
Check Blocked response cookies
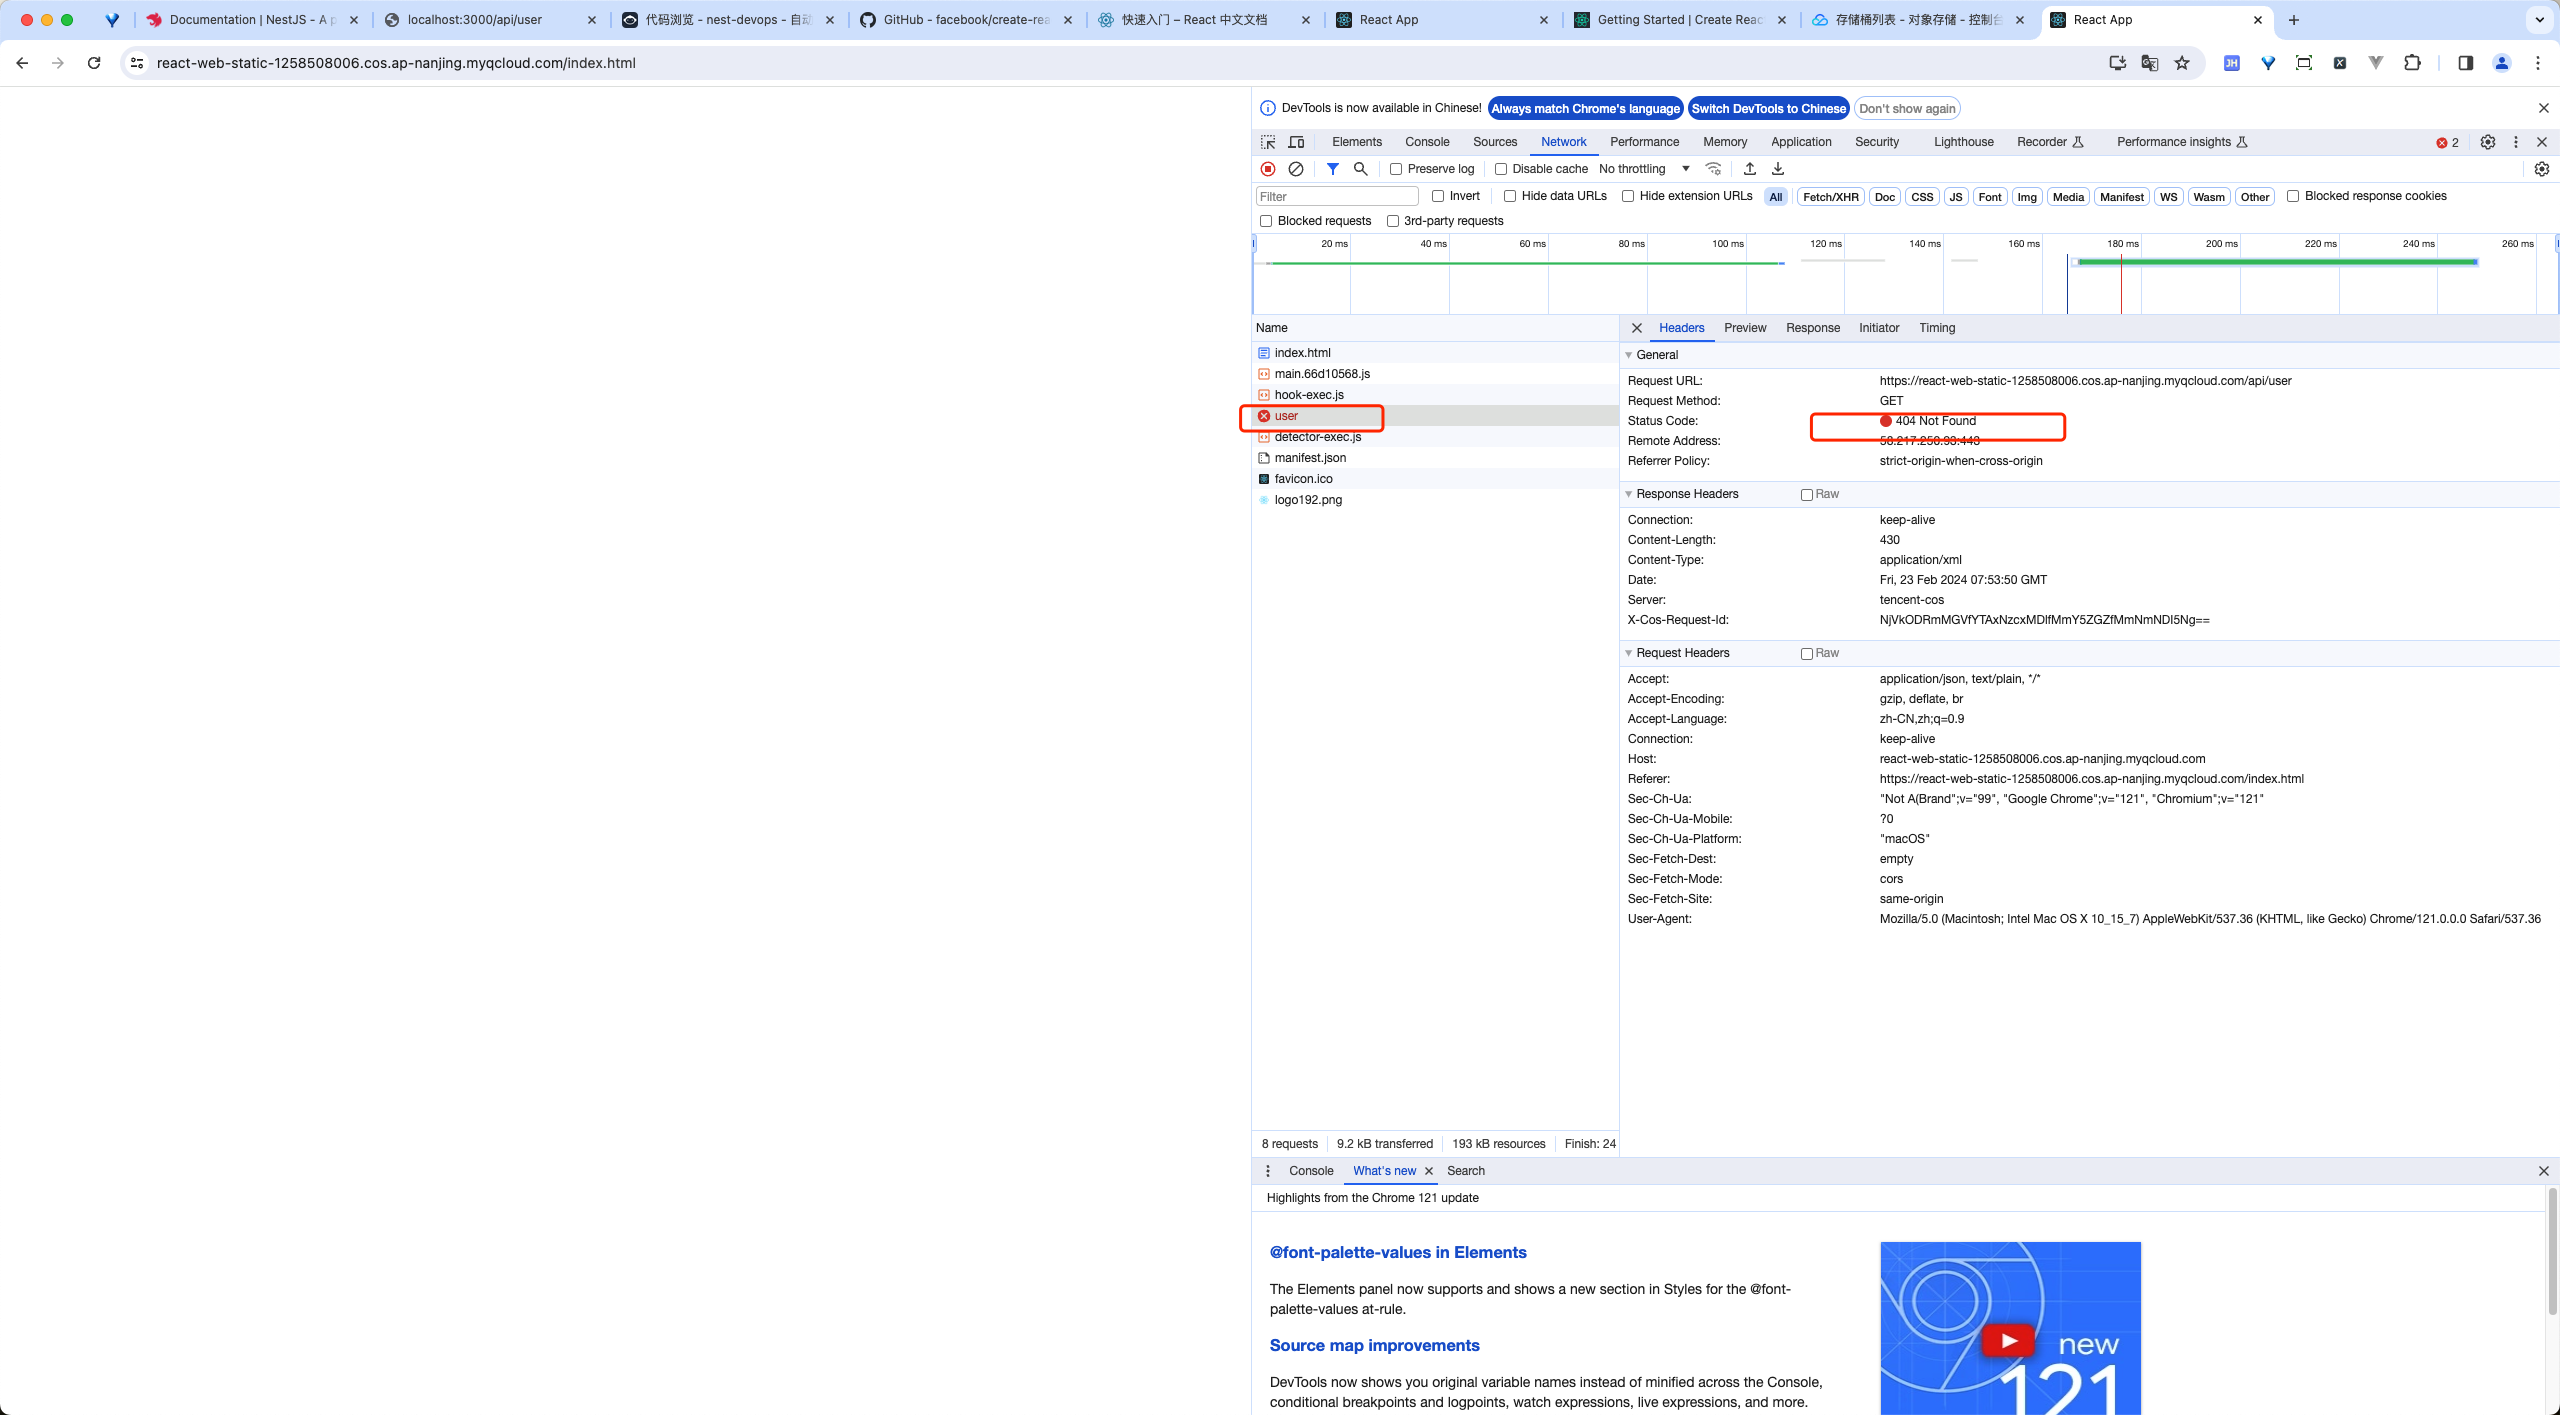coord(2293,196)
